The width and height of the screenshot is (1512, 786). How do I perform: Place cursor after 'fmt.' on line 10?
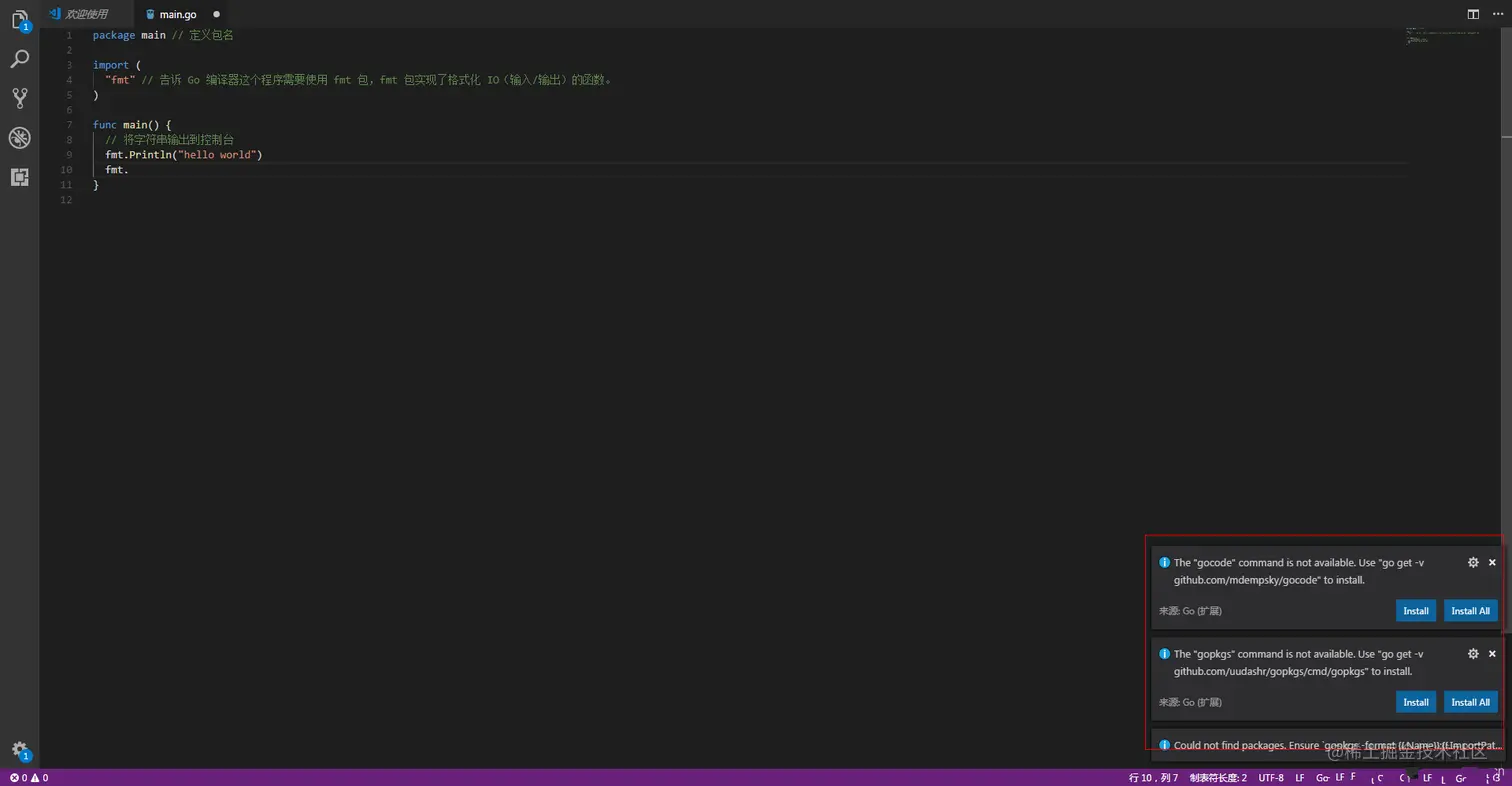tap(130, 170)
